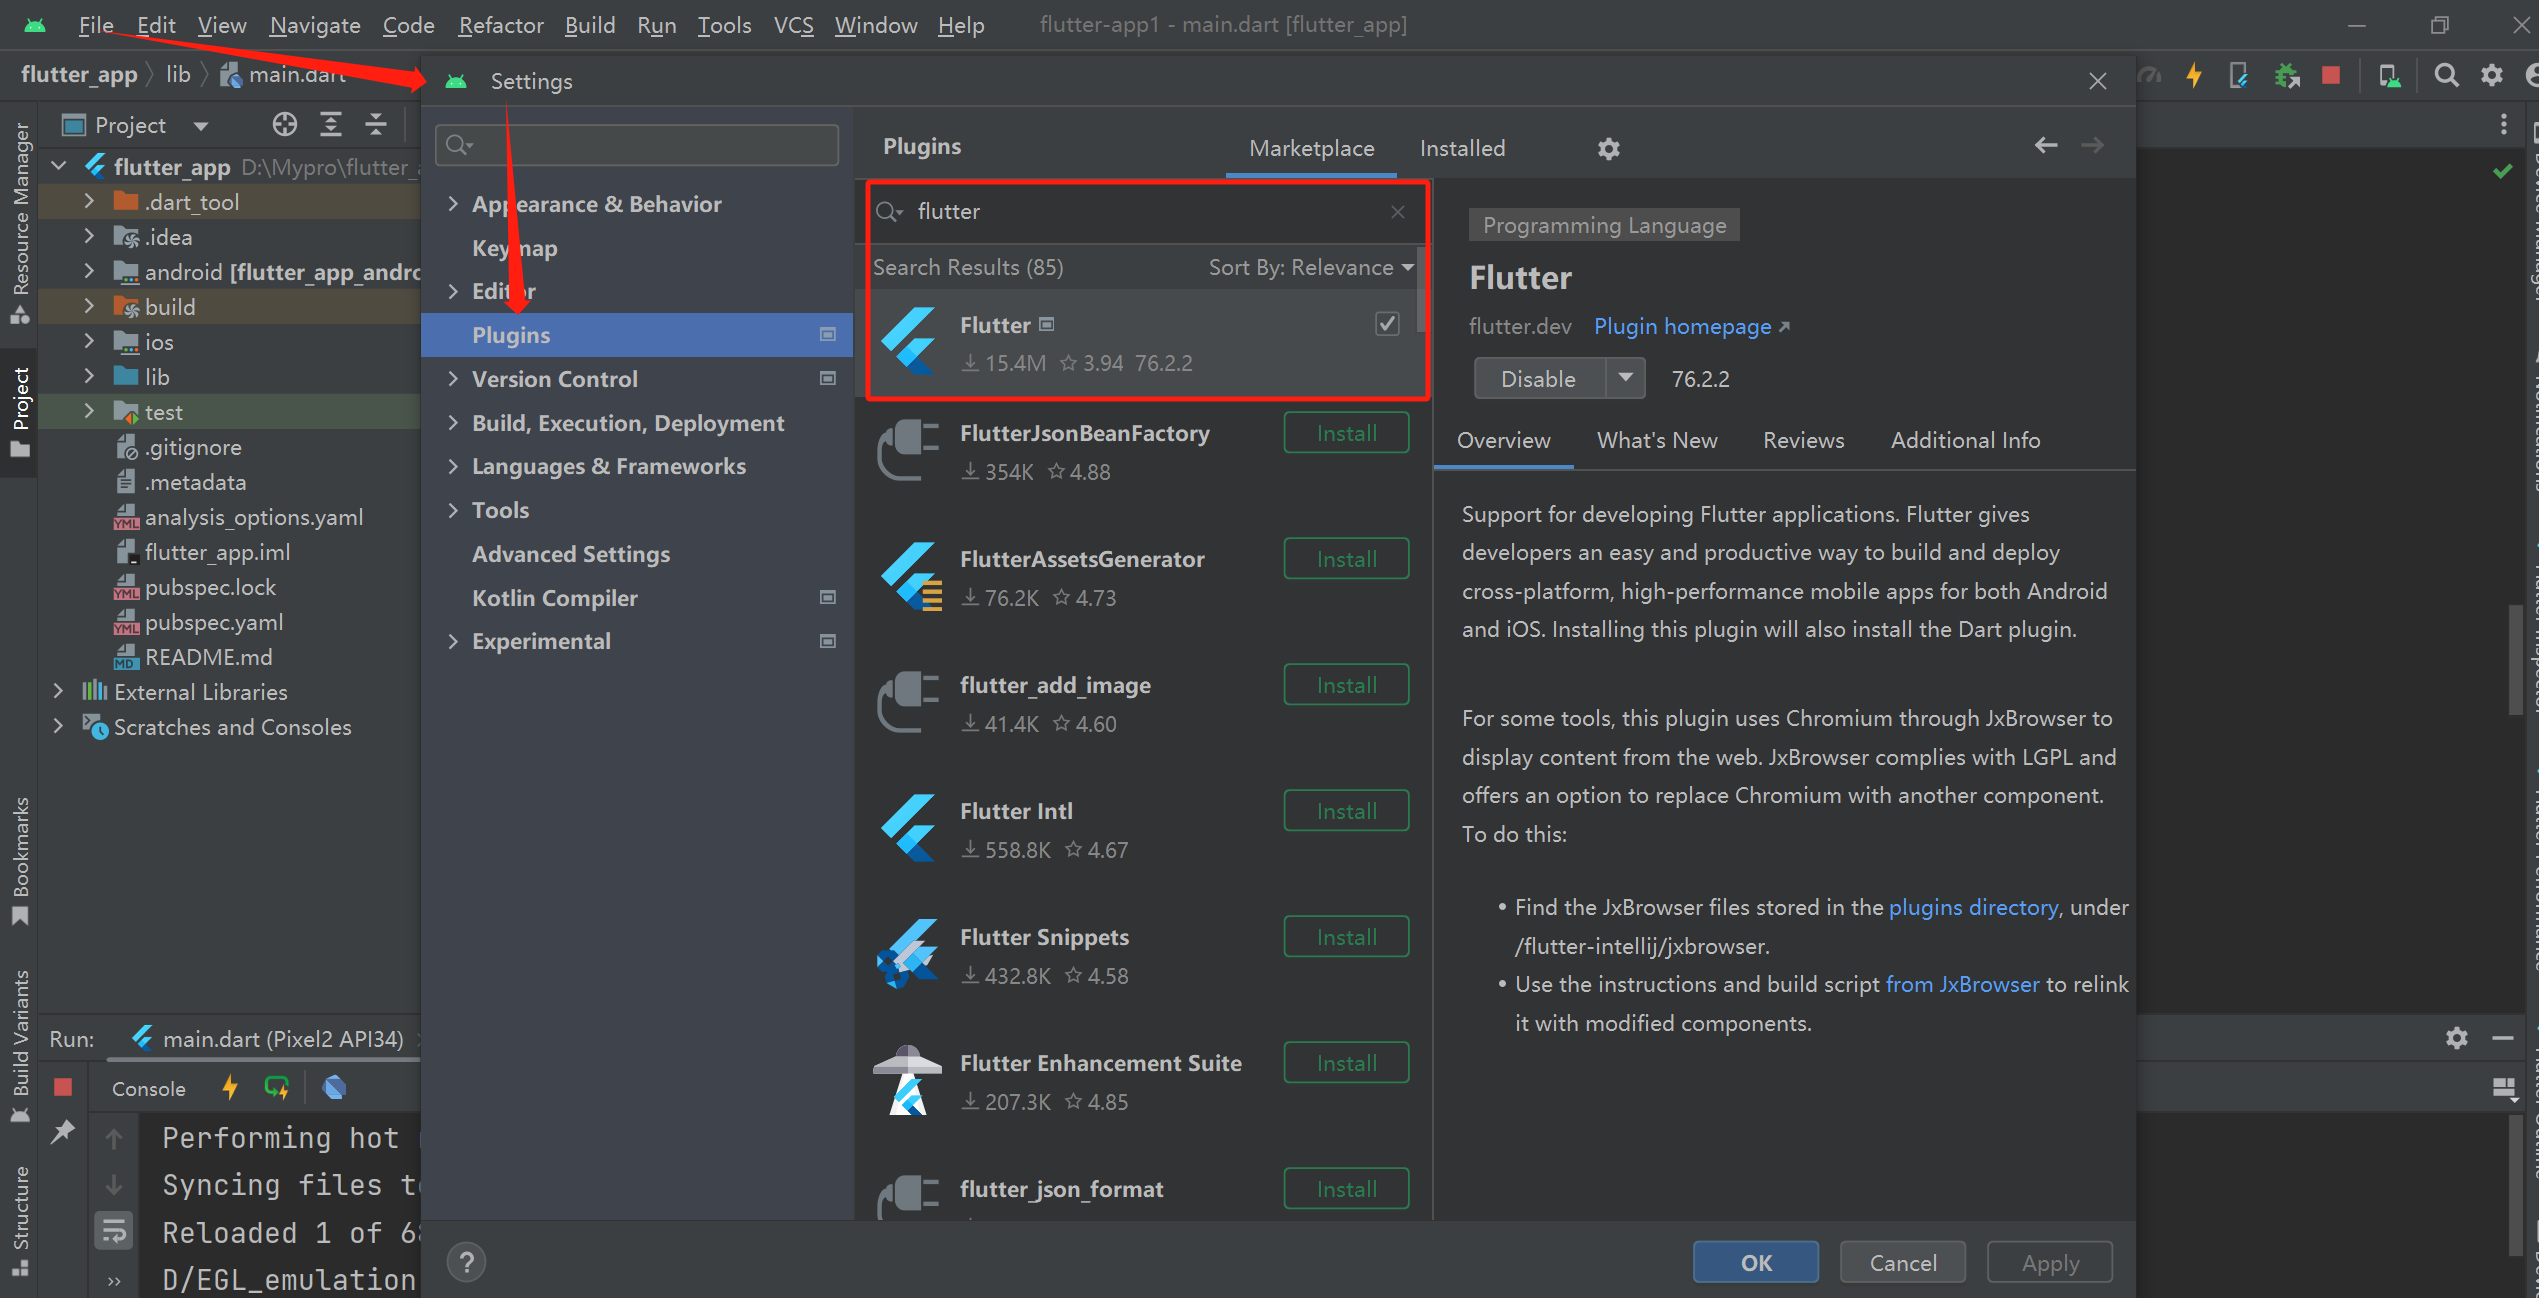The image size is (2539, 1298).
Task: Switch to the Installed plugins tab
Action: 1462,147
